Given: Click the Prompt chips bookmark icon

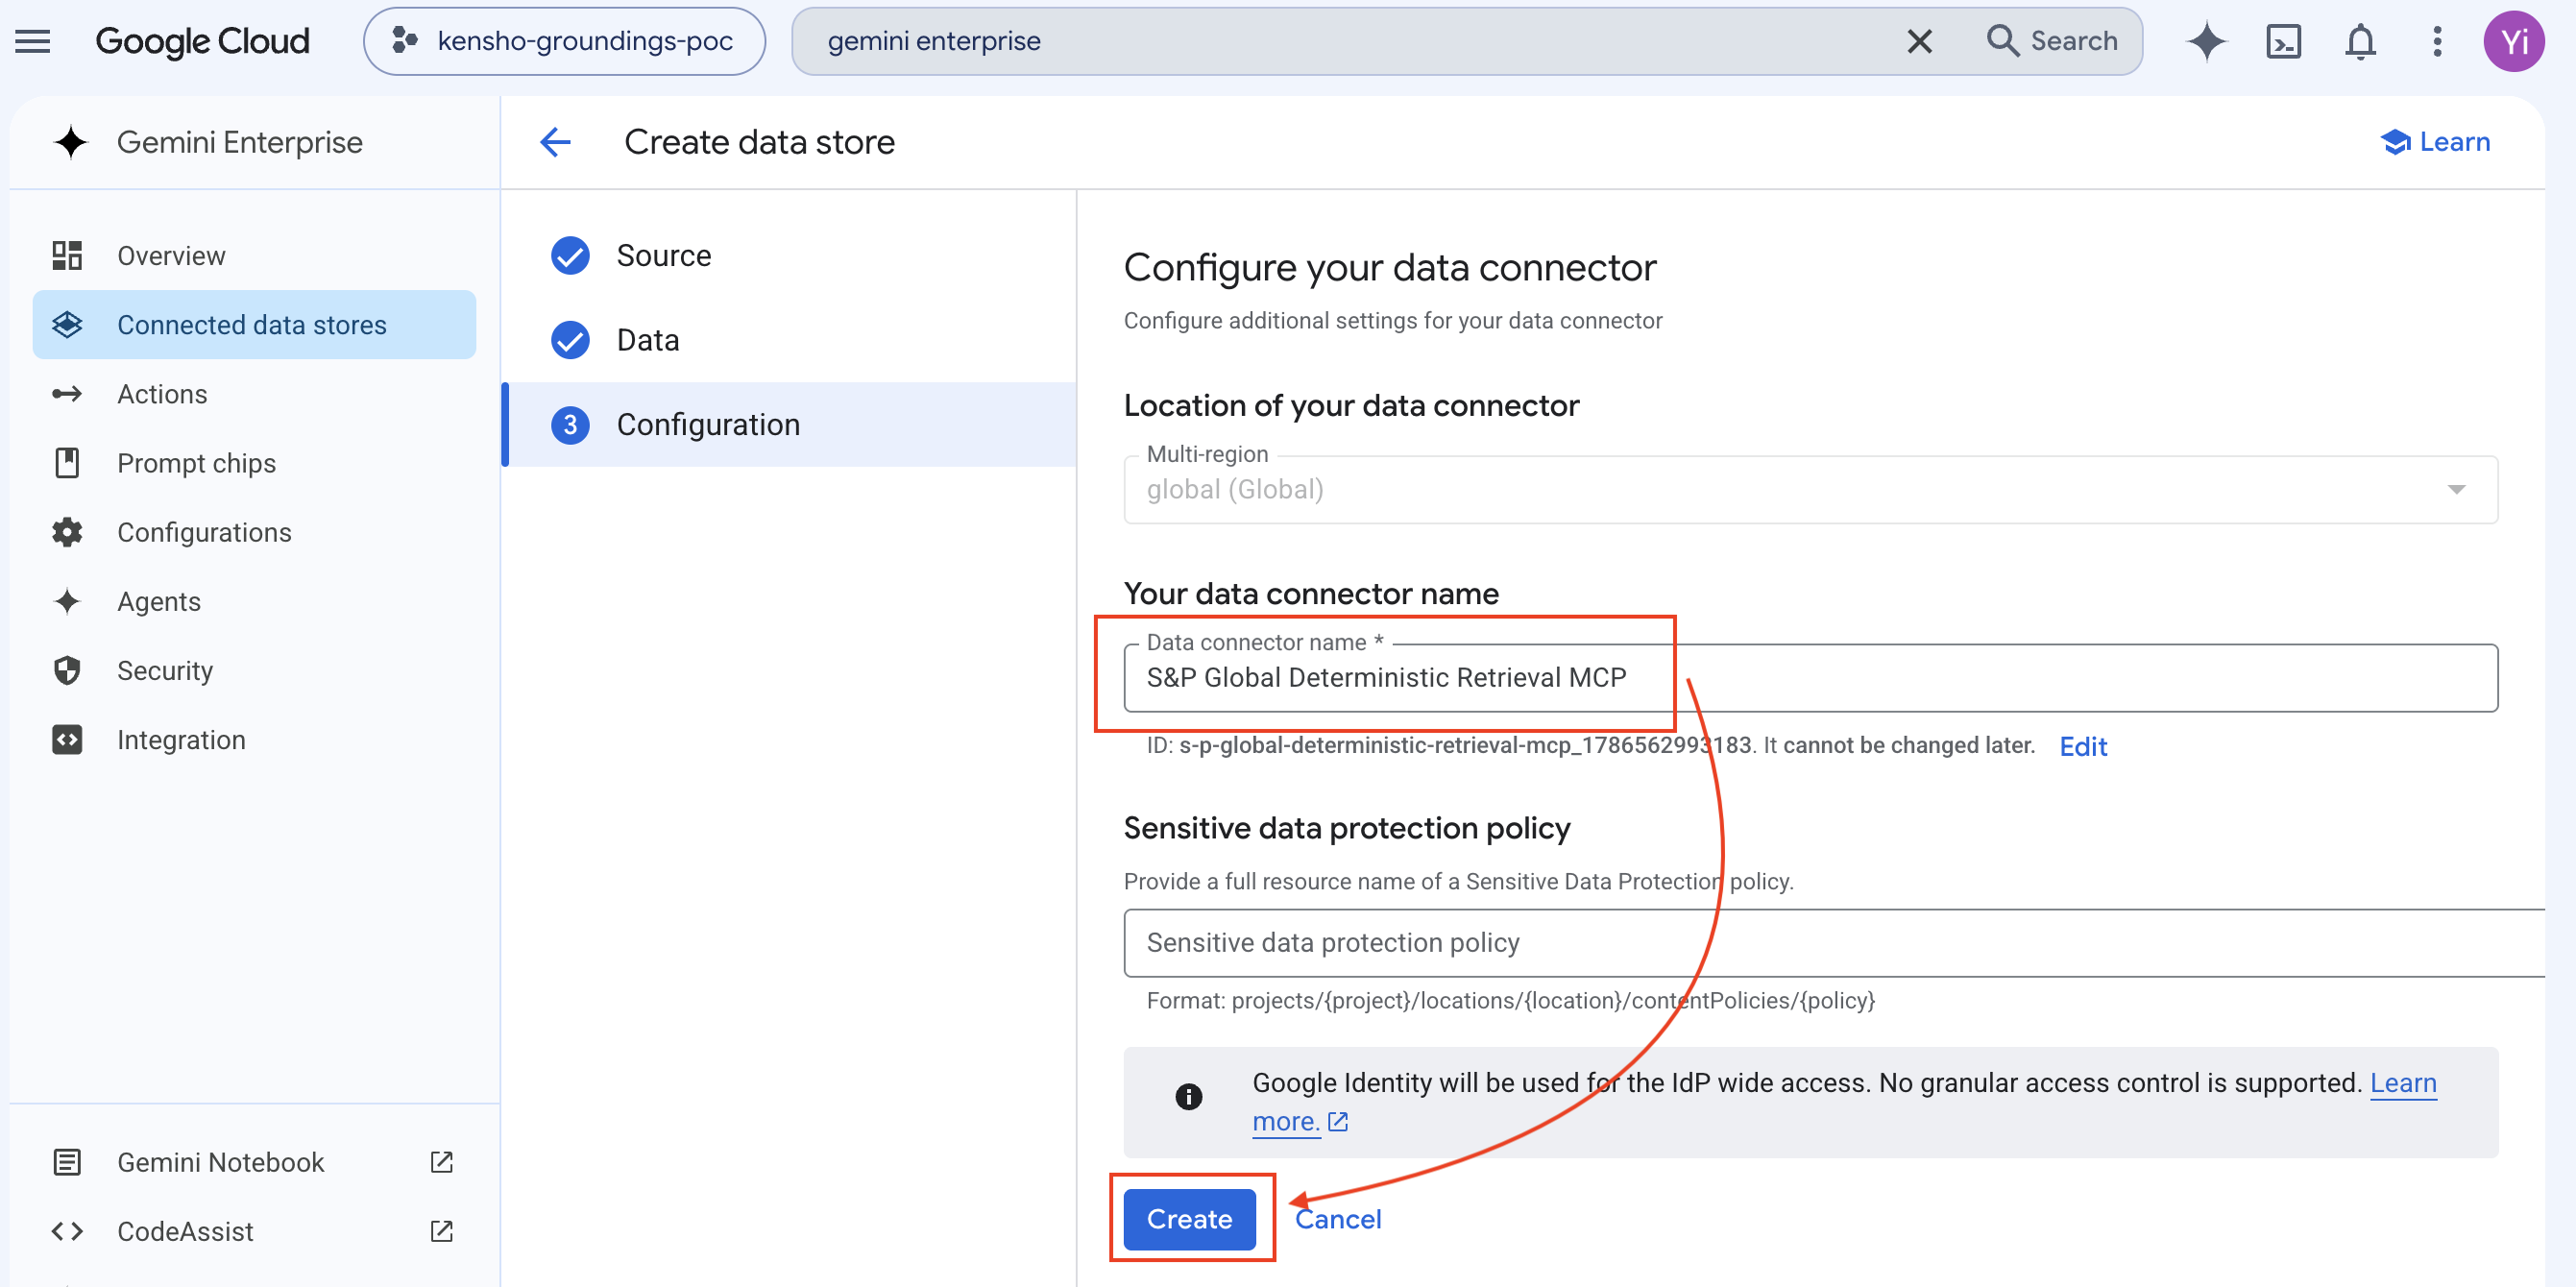Looking at the screenshot, I should click(x=67, y=462).
